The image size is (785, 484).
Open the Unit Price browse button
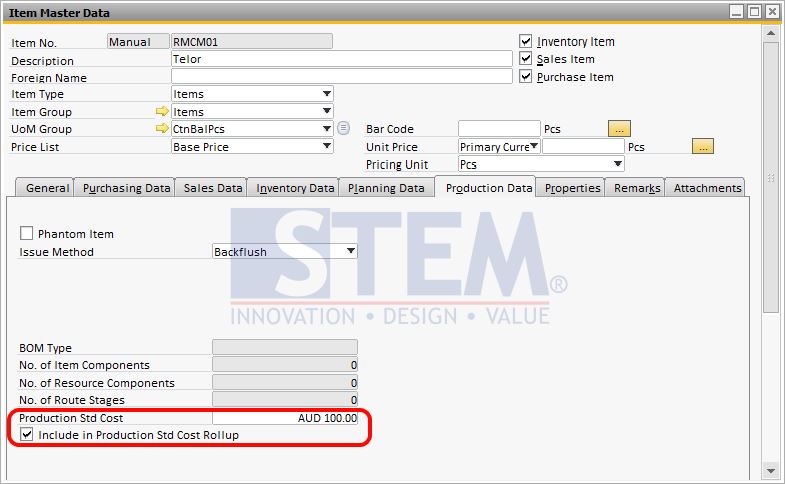703,147
